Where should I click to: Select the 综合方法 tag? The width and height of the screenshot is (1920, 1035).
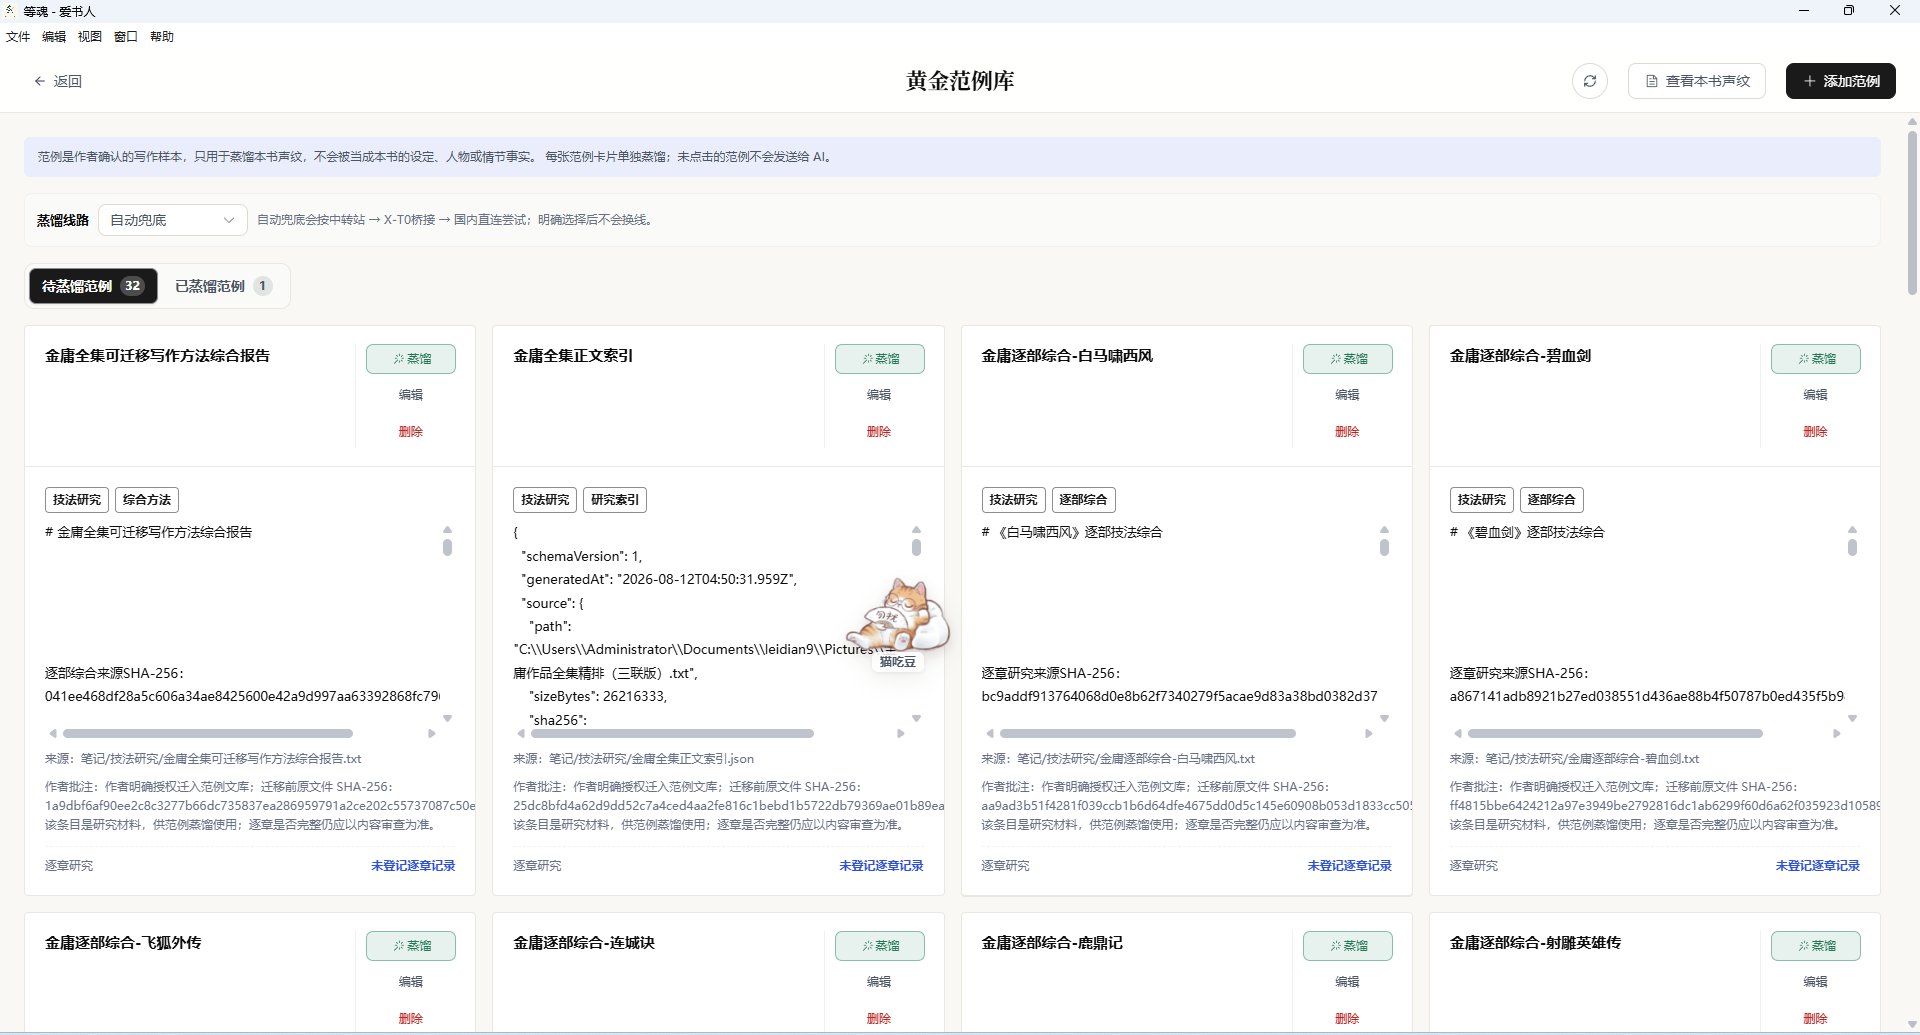(147, 500)
